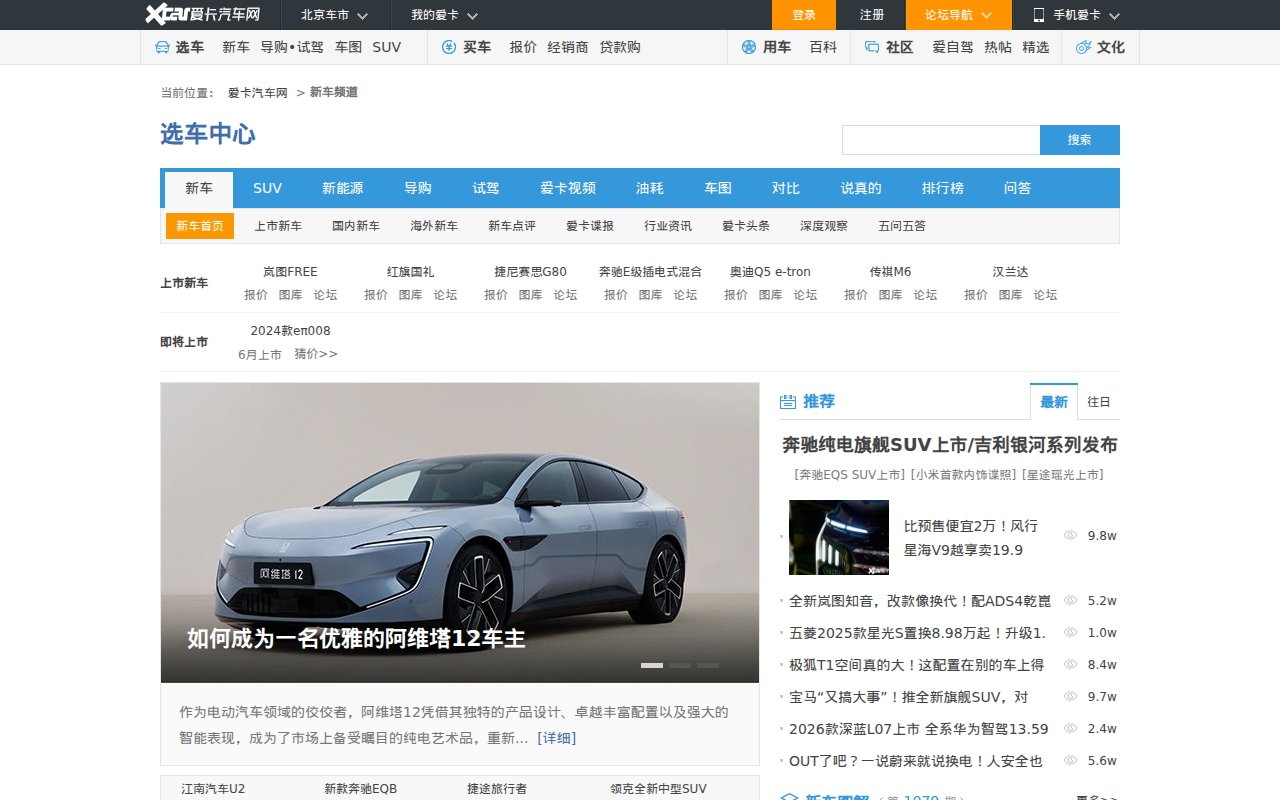Select the 最新 recommendations tab
Image resolution: width=1280 pixels, height=800 pixels.
pyautogui.click(x=1054, y=402)
